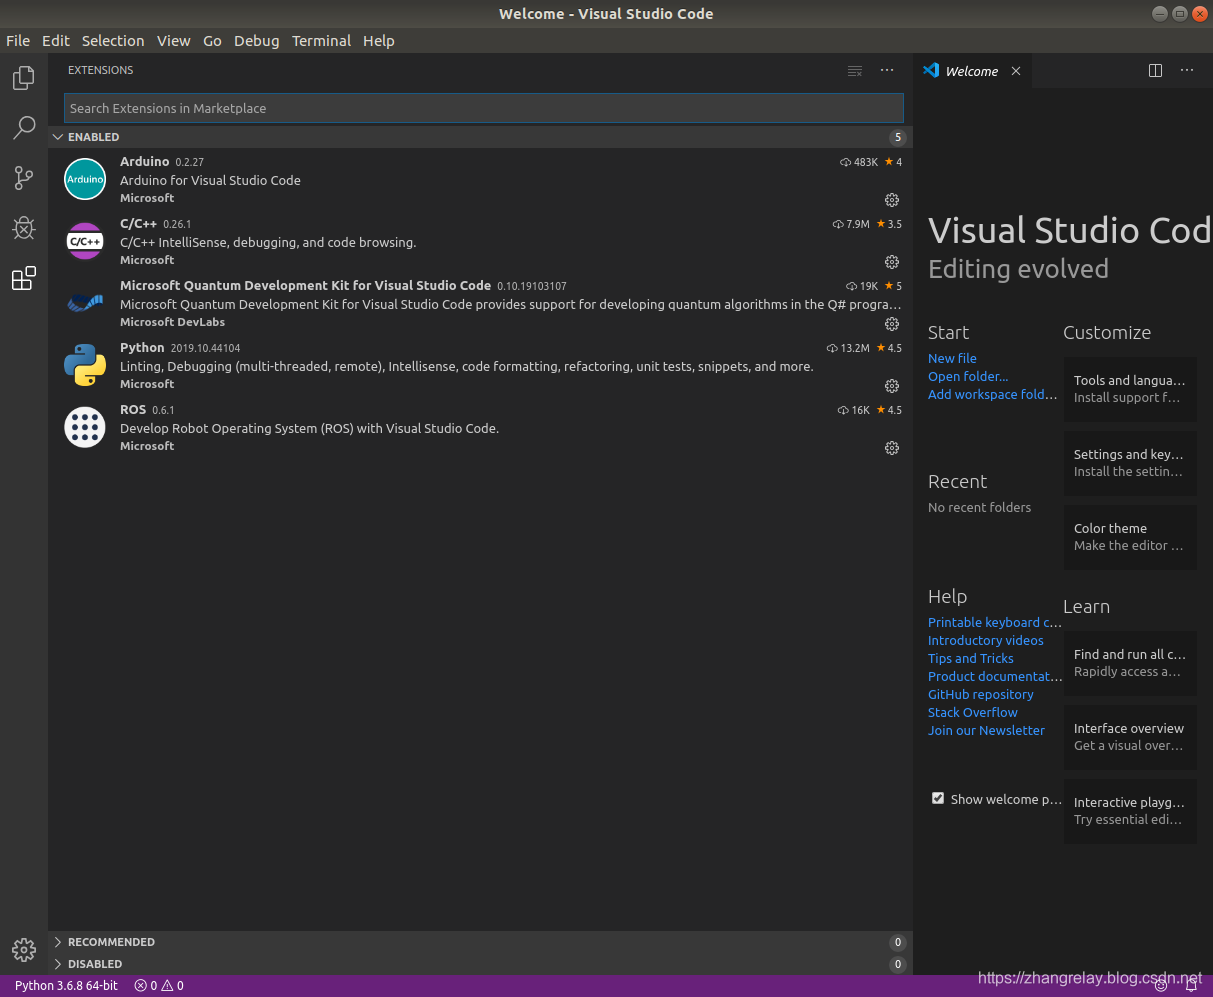
Task: Open the Terminal menu
Action: [321, 41]
